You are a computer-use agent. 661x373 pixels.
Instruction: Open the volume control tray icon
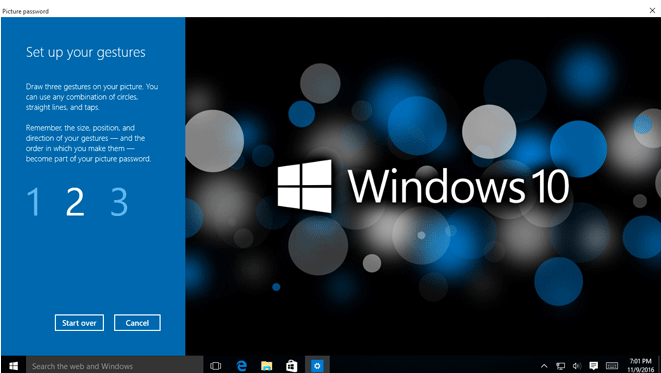coord(577,366)
